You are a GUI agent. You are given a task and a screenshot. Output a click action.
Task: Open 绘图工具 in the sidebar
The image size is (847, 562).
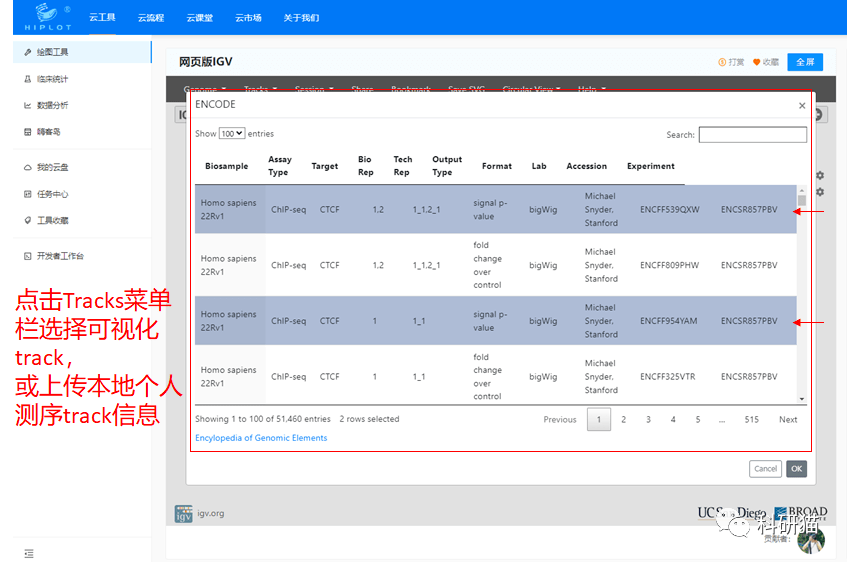click(x=52, y=52)
